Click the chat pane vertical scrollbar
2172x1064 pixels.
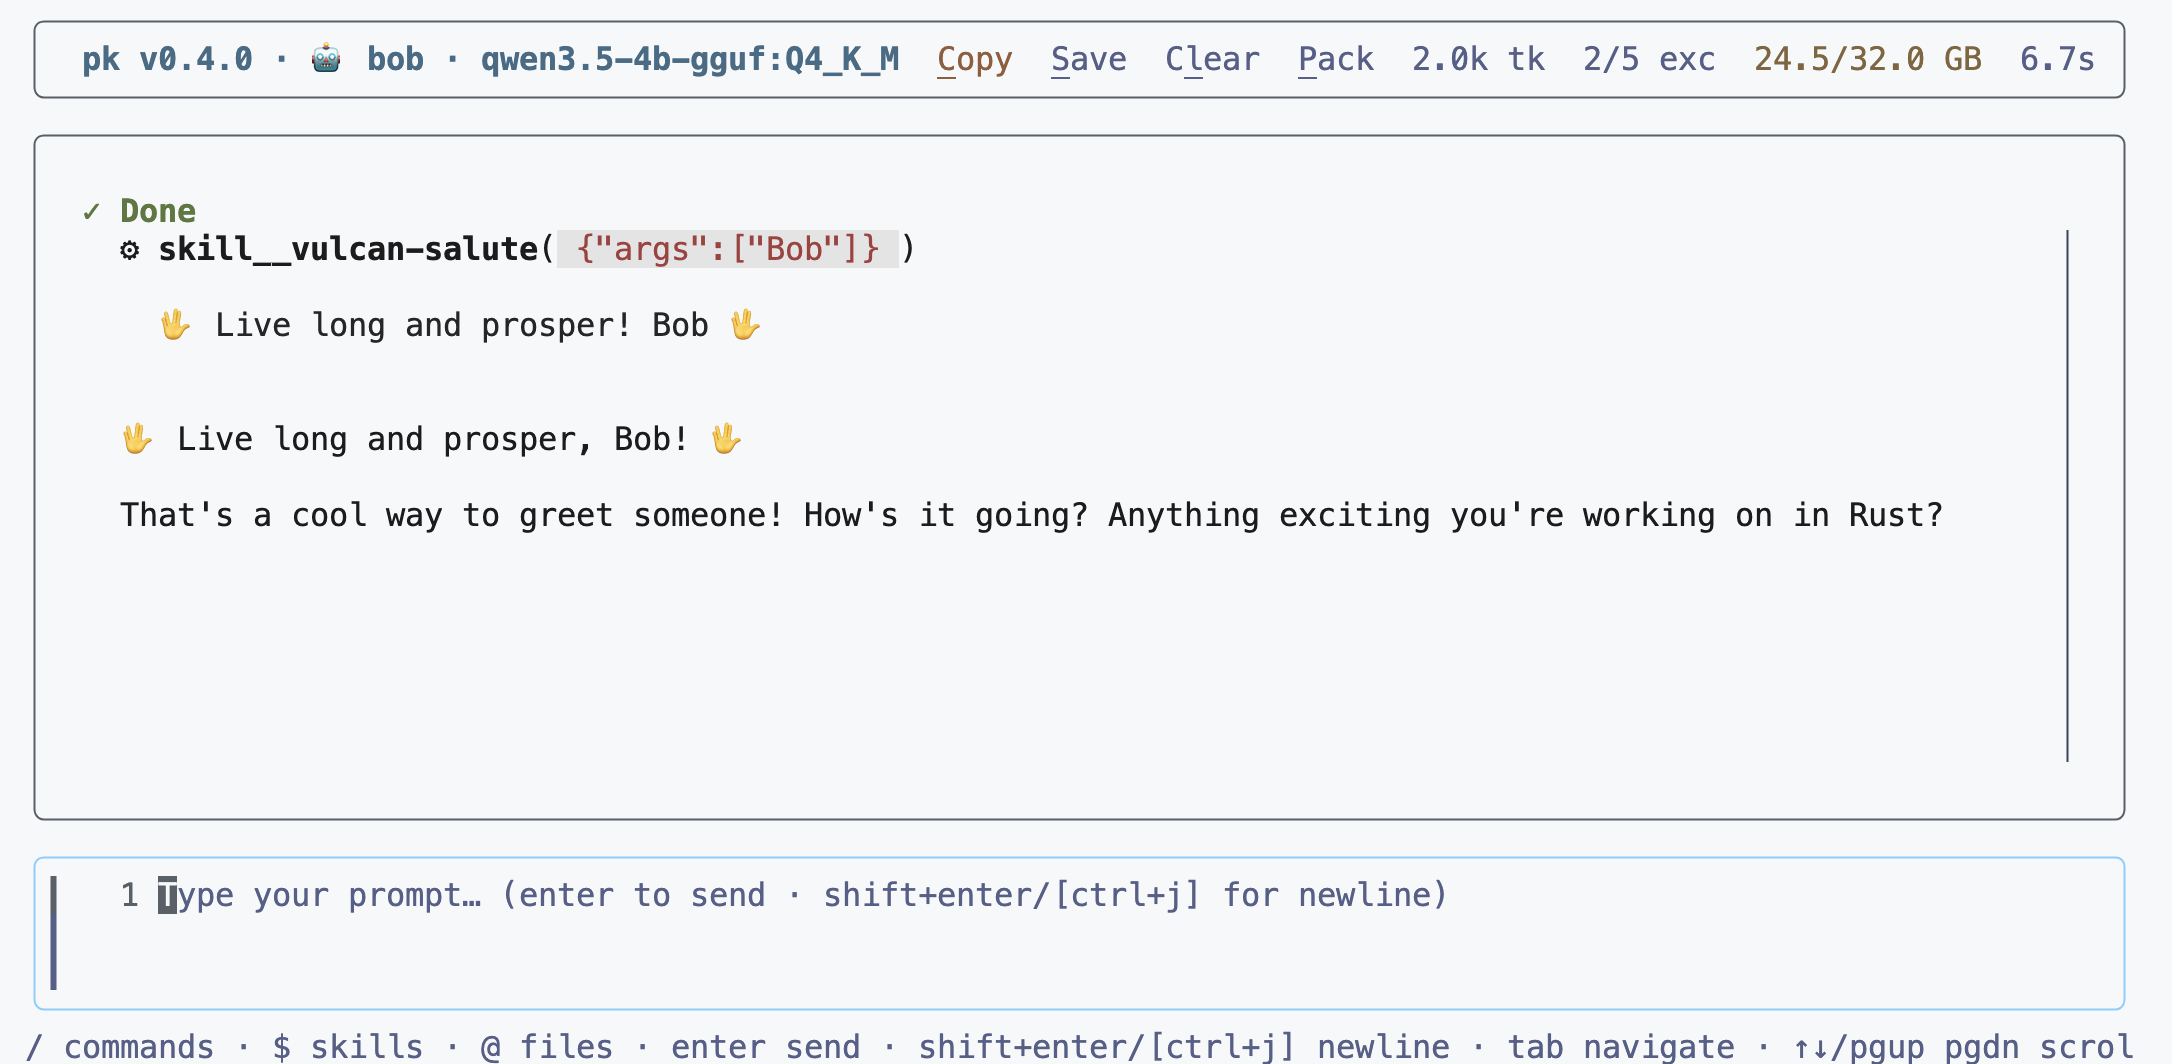tap(2067, 496)
